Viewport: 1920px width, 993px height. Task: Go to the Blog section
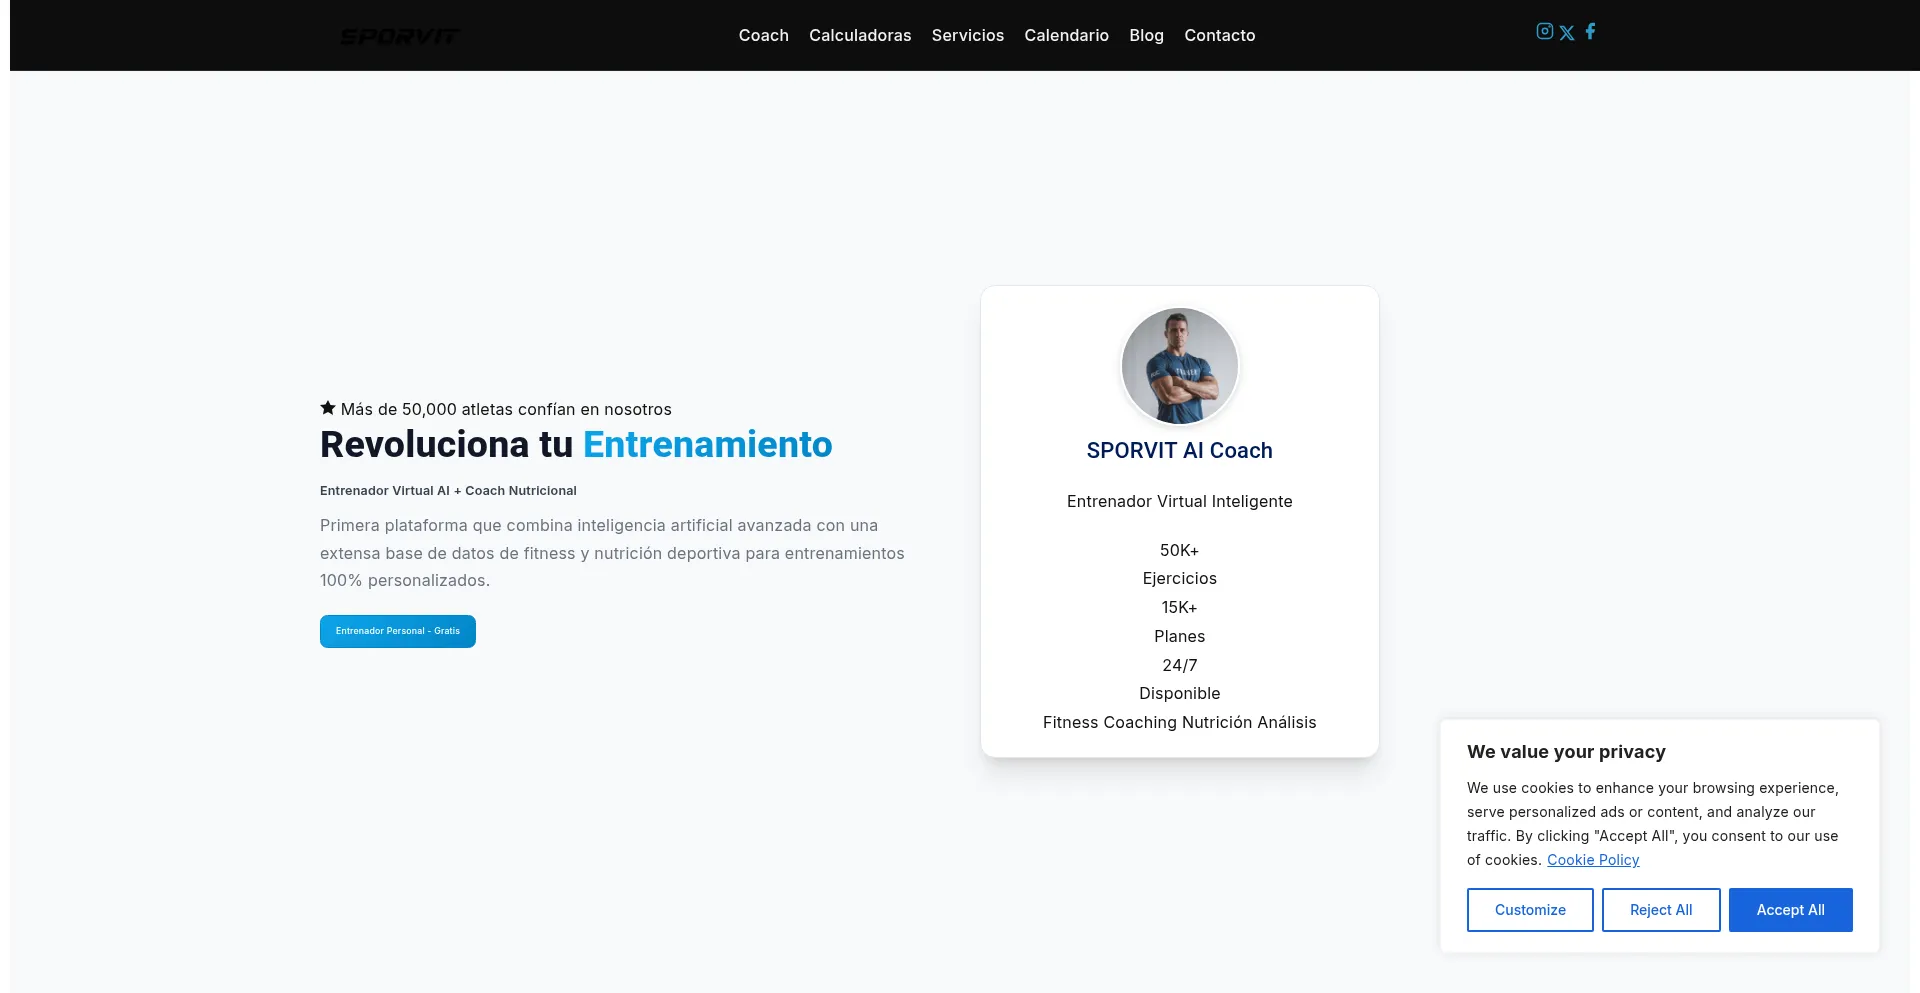click(x=1146, y=35)
